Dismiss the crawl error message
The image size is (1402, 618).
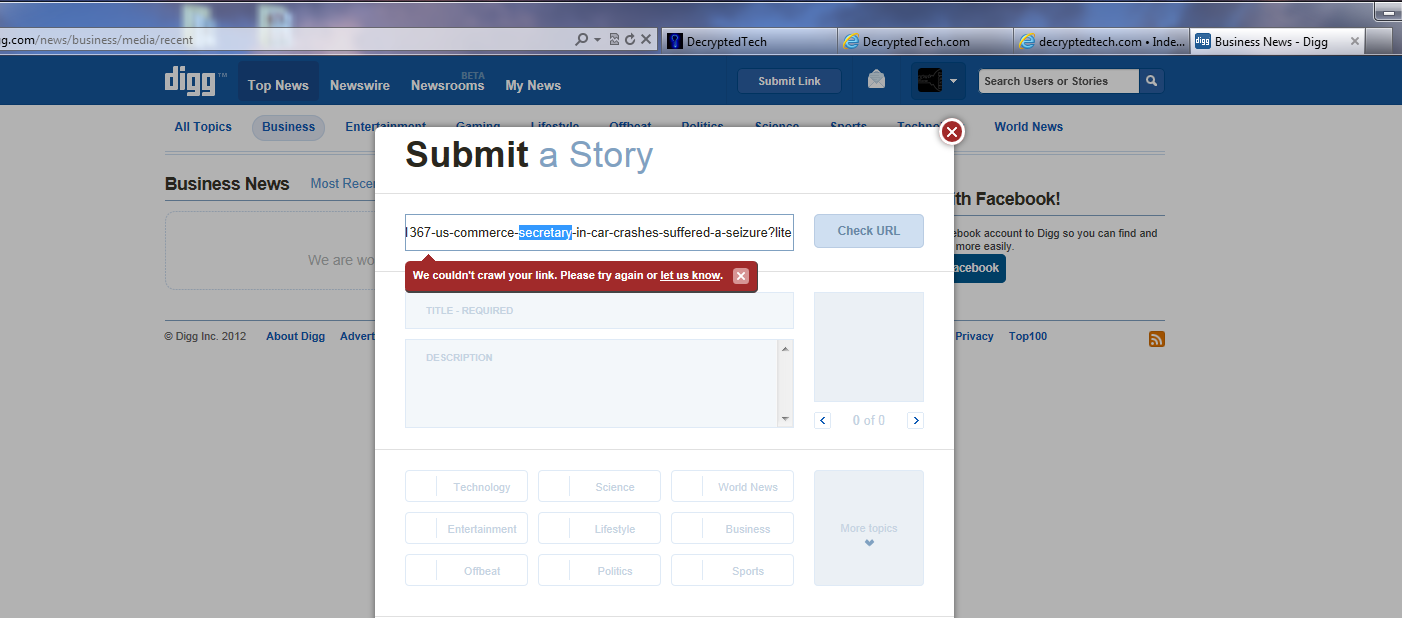point(741,276)
